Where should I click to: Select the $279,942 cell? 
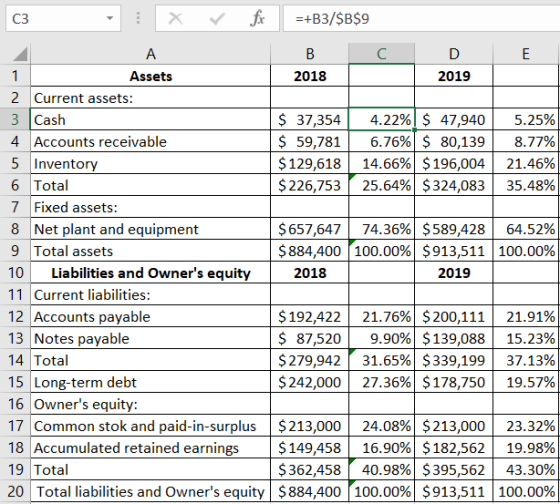point(310,360)
